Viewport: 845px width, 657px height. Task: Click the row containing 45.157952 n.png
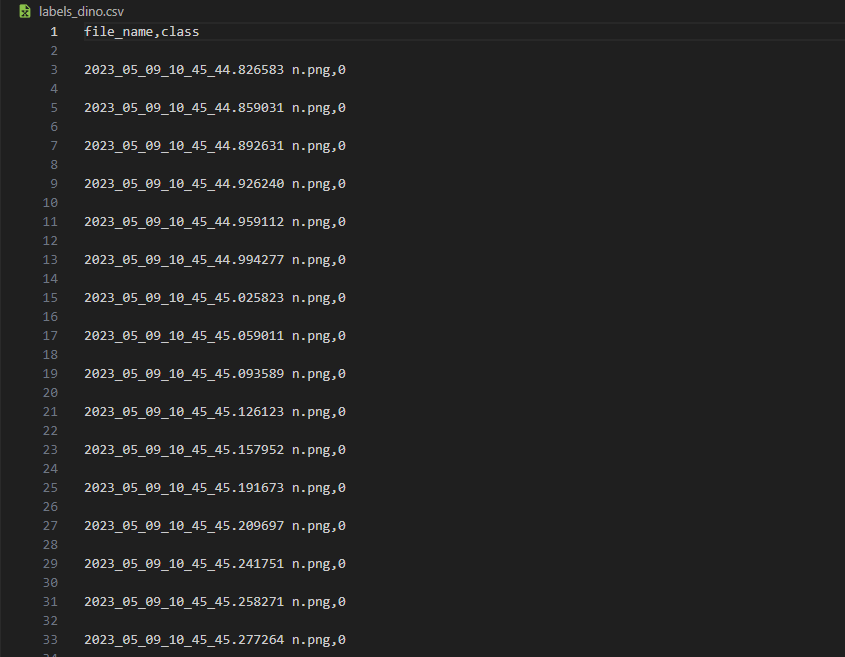pos(215,450)
